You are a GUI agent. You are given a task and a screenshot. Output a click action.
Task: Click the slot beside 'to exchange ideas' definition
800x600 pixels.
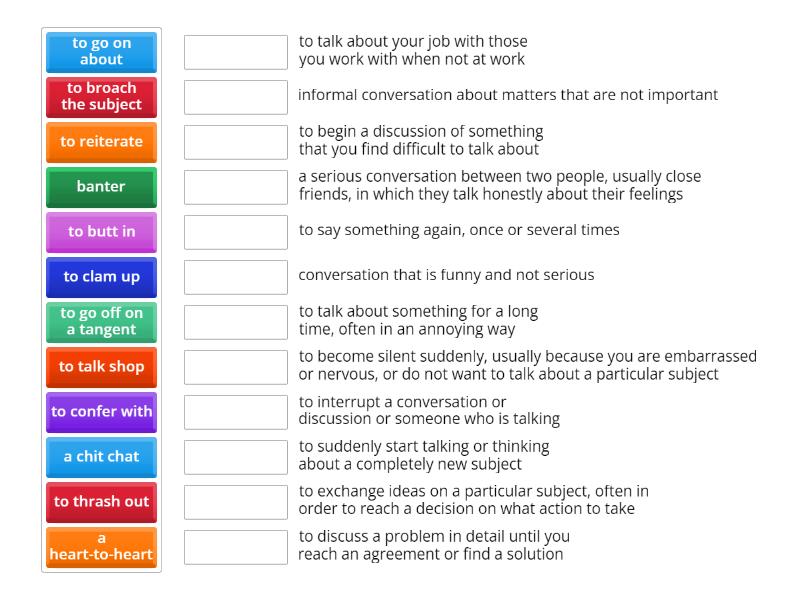click(x=235, y=502)
